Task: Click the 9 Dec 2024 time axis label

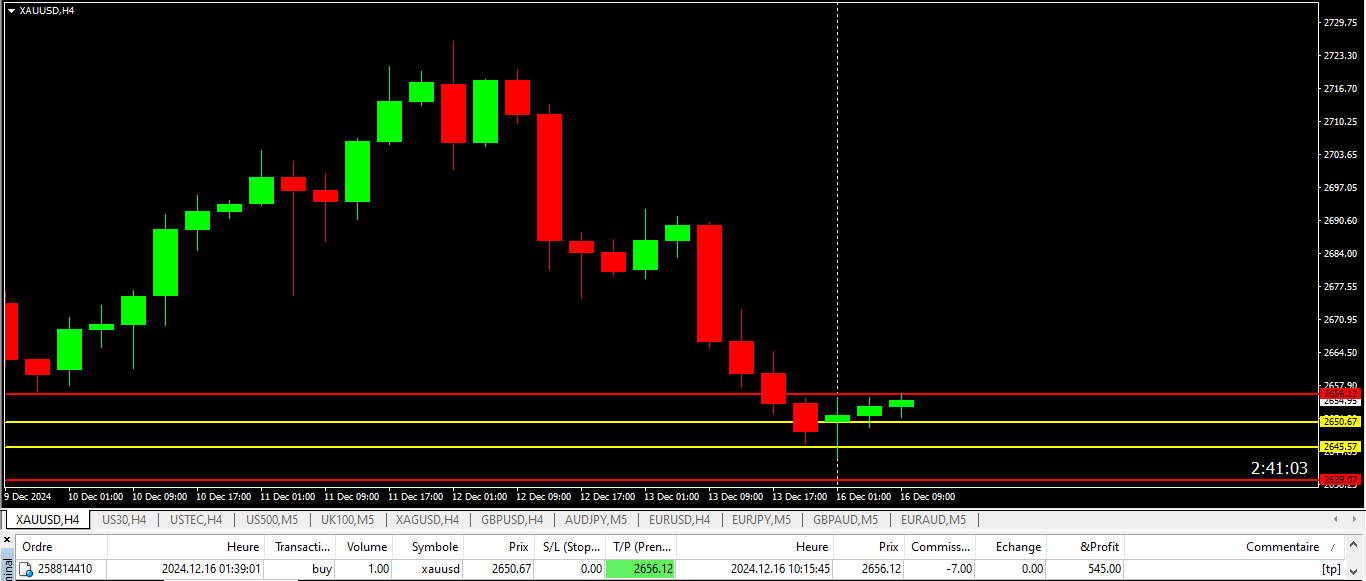Action: tap(28, 496)
